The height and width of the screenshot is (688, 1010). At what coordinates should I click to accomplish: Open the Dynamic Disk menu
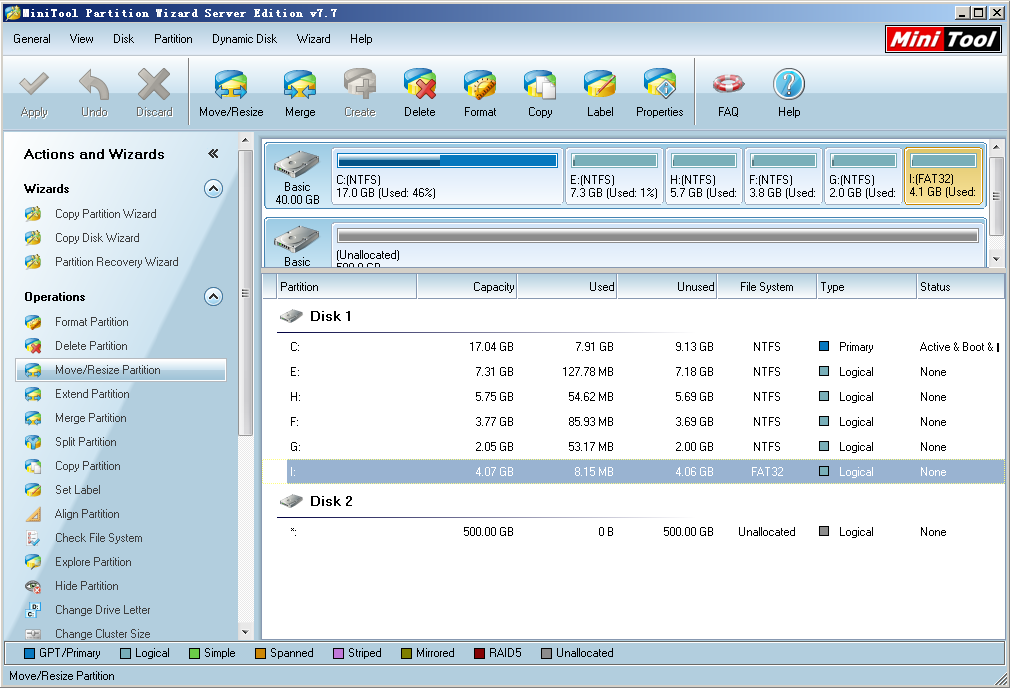[244, 39]
